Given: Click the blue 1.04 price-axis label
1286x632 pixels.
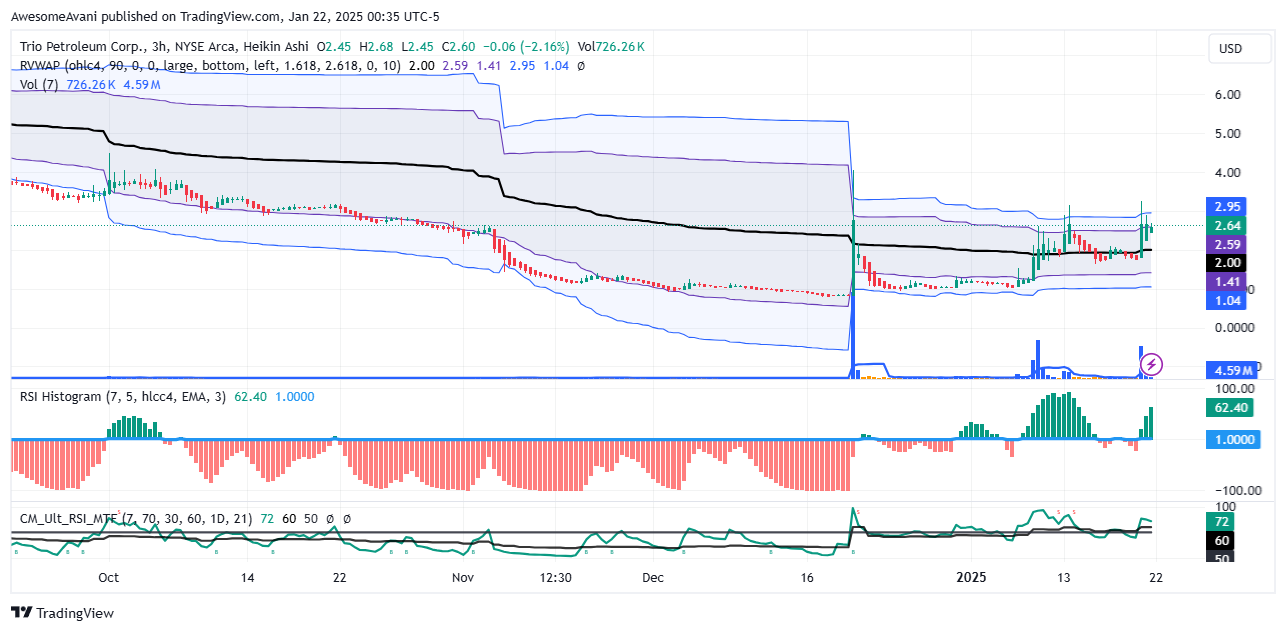Looking at the screenshot, I should tap(1227, 301).
